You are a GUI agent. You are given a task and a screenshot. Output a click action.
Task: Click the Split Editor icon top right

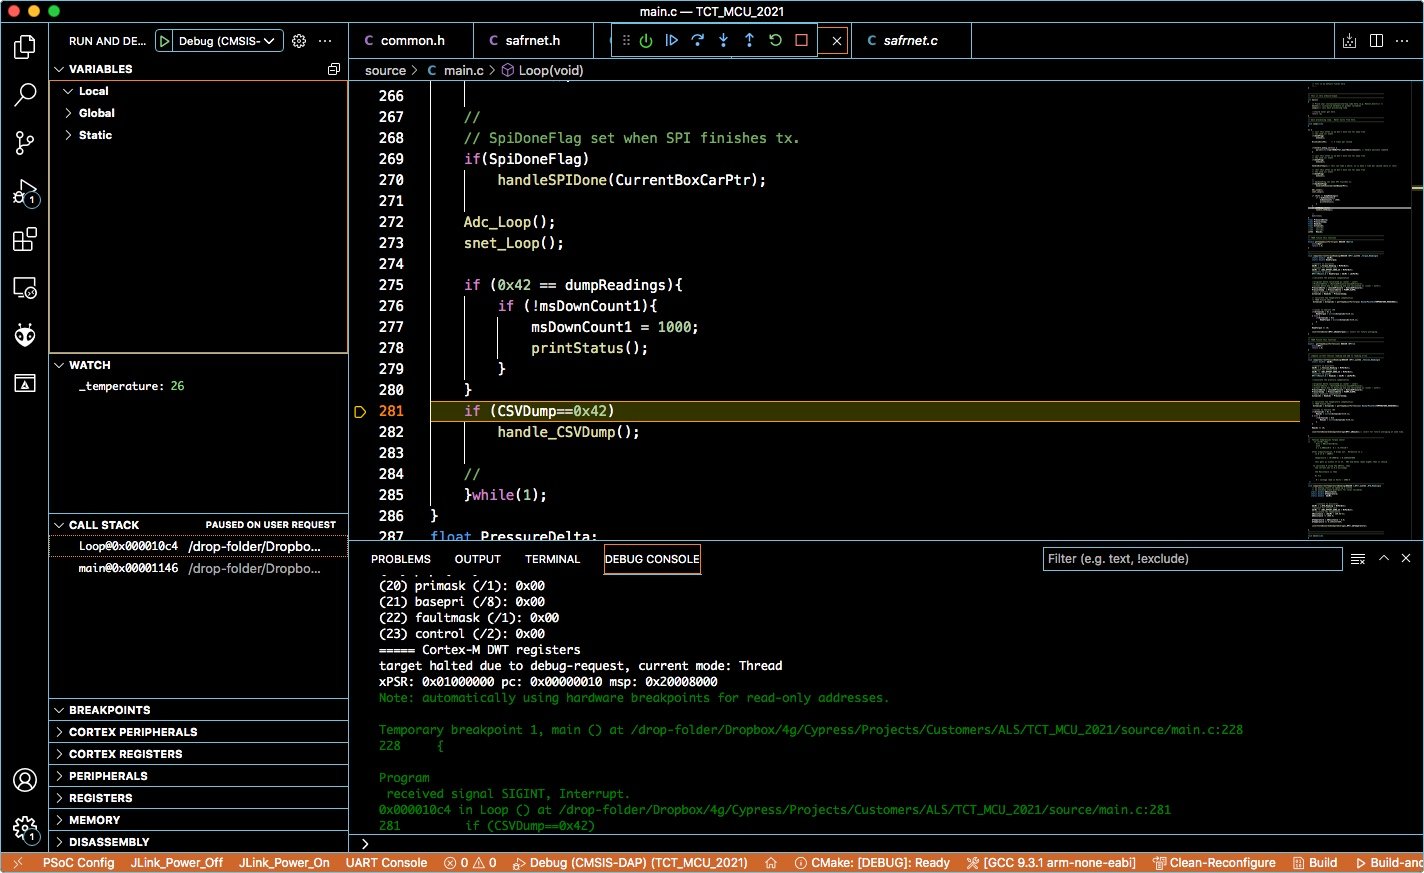[x=1377, y=40]
